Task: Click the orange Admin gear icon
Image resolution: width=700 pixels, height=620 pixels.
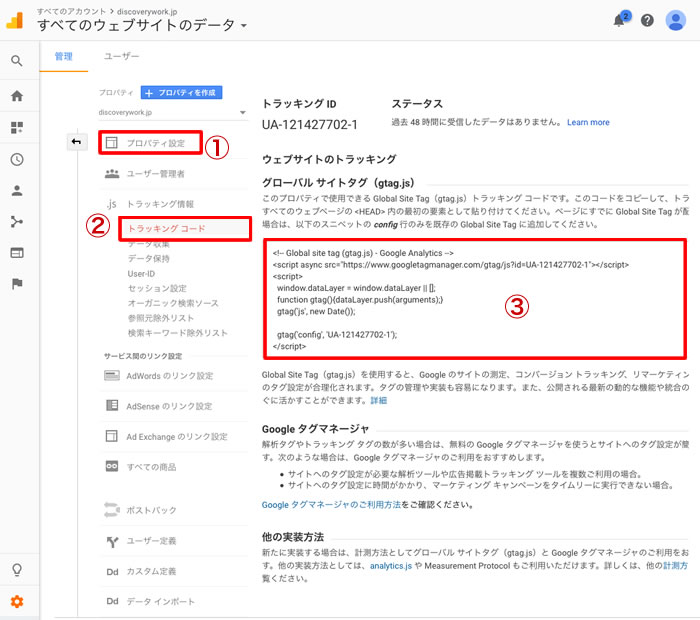Action: [x=17, y=601]
